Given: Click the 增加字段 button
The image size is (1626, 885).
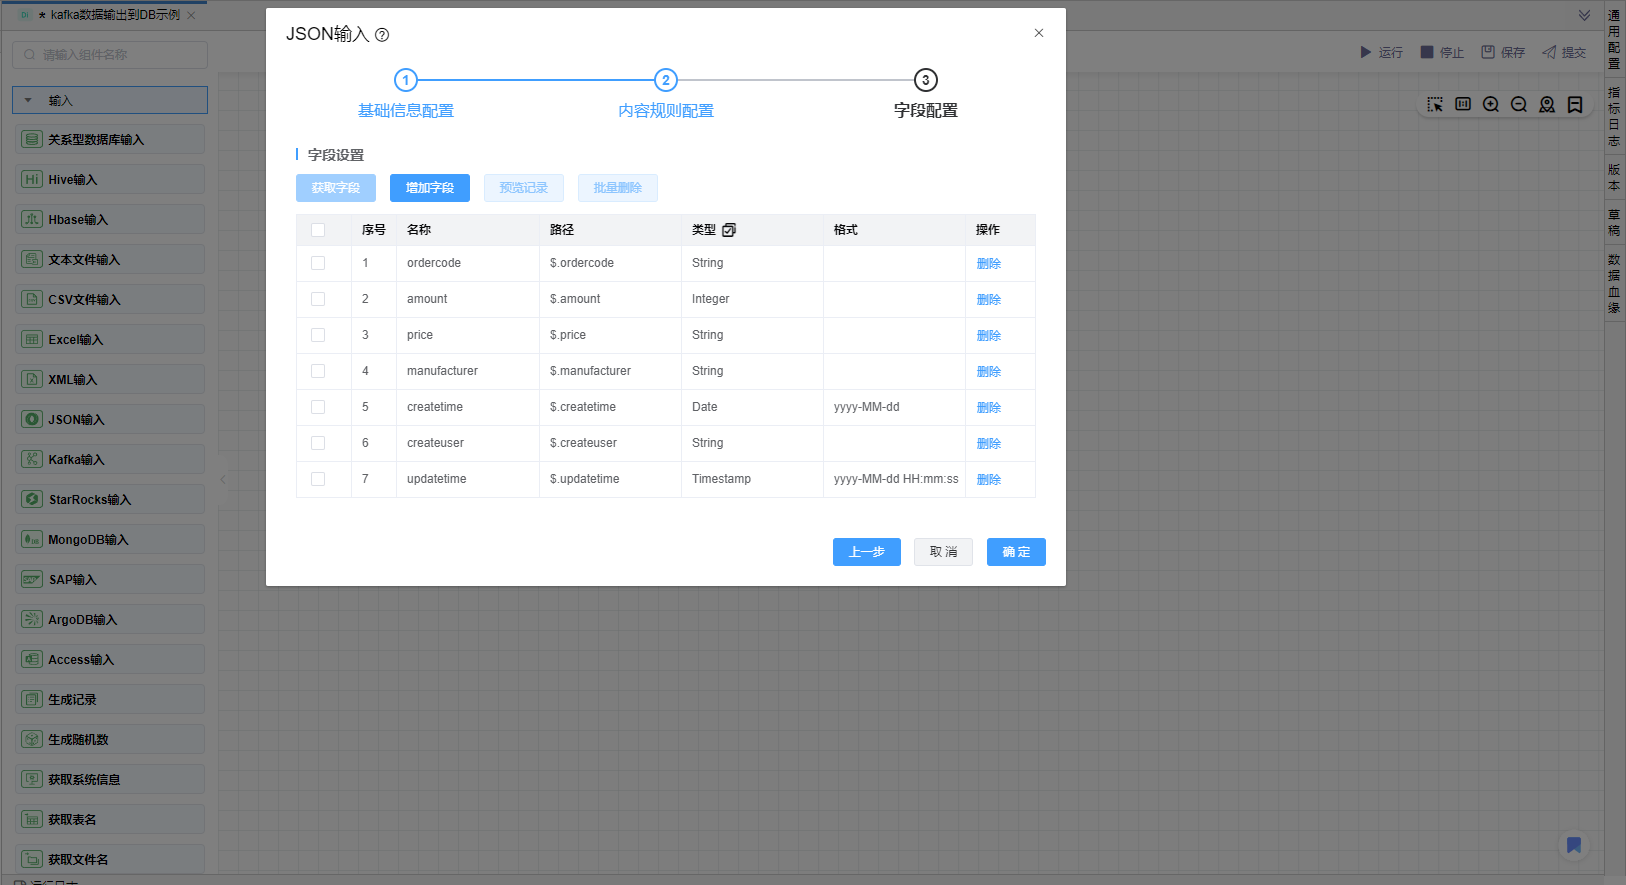Looking at the screenshot, I should pyautogui.click(x=429, y=188).
